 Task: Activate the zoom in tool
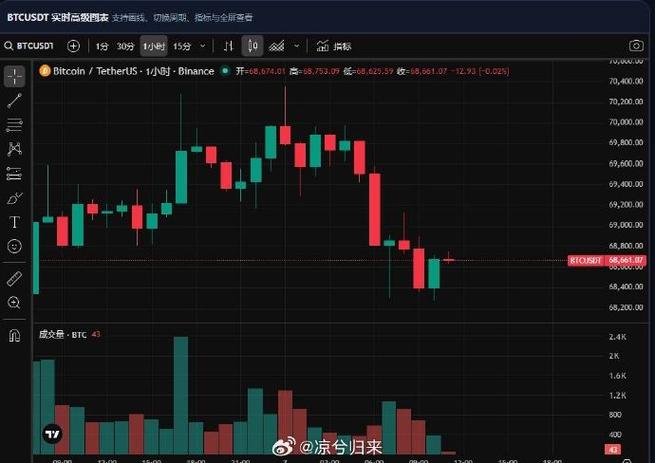coord(15,303)
